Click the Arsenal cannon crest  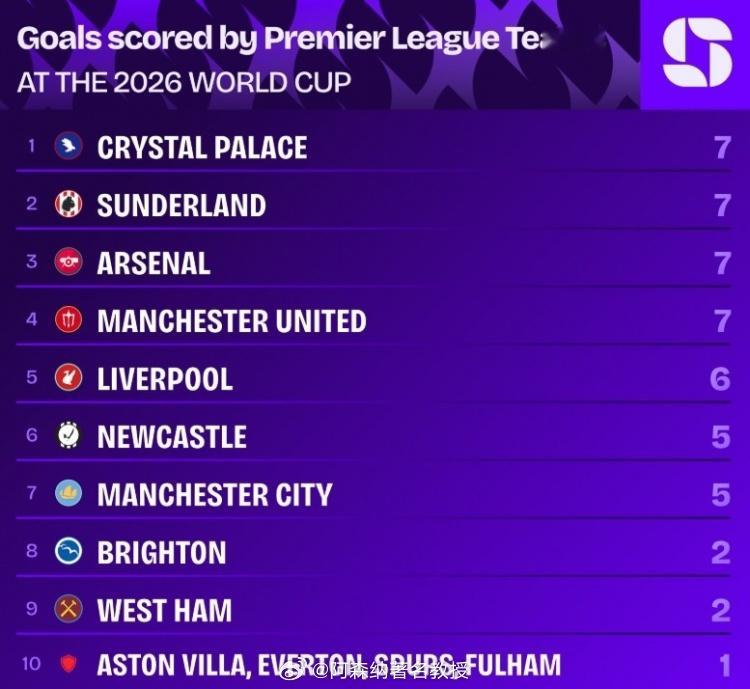[68, 261]
